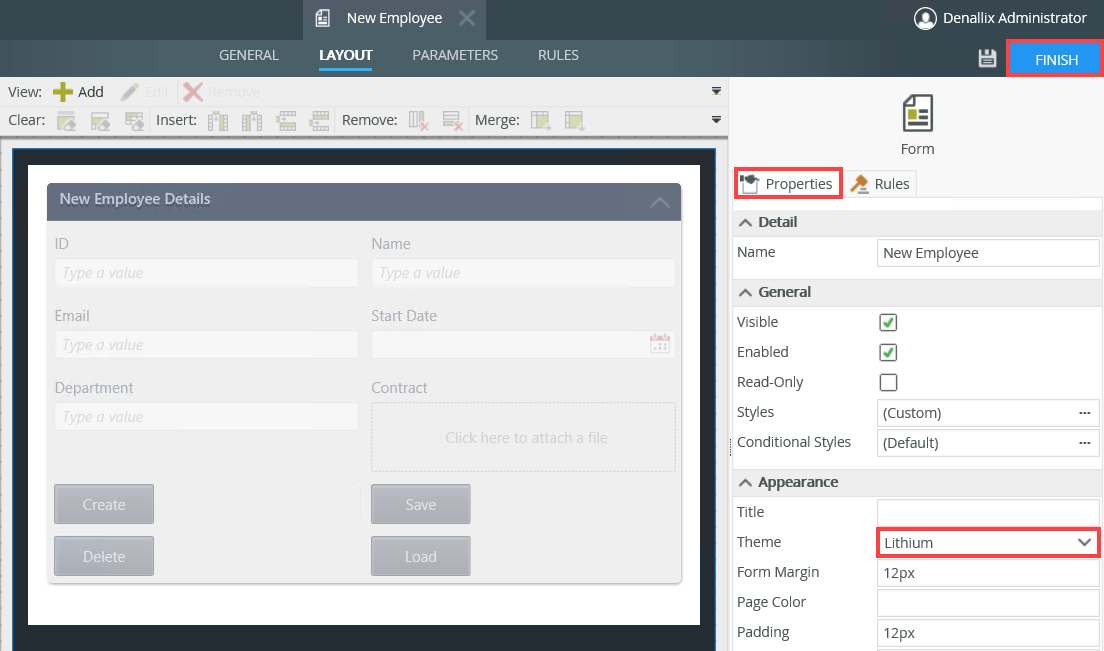This screenshot has width=1104, height=651.
Task: Click the first Insert column icon
Action: [218, 121]
